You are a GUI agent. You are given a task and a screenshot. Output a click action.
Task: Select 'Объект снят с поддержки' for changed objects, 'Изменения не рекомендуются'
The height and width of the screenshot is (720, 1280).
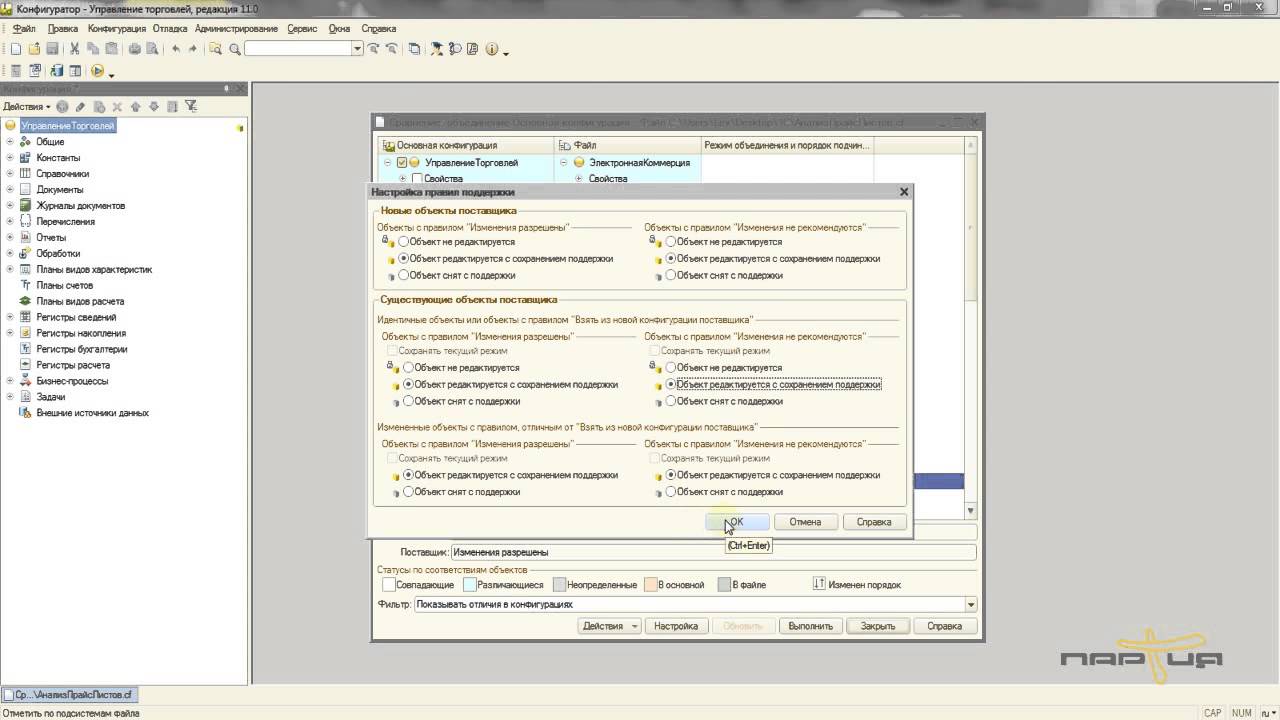672,492
